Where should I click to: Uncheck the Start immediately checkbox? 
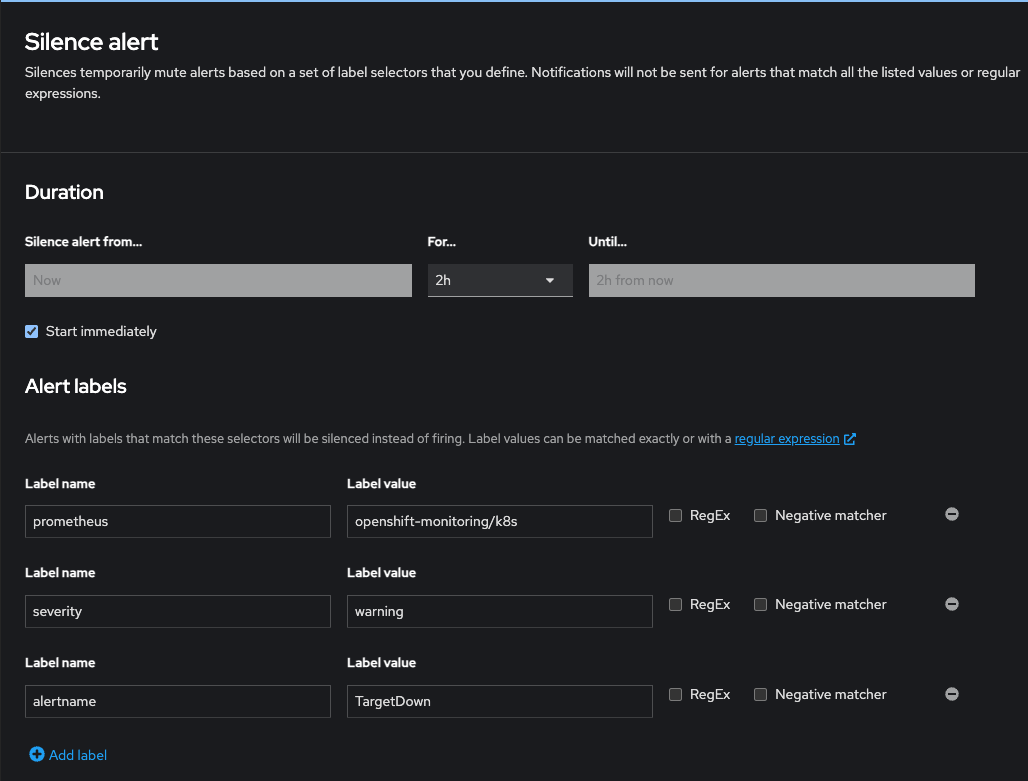32,332
